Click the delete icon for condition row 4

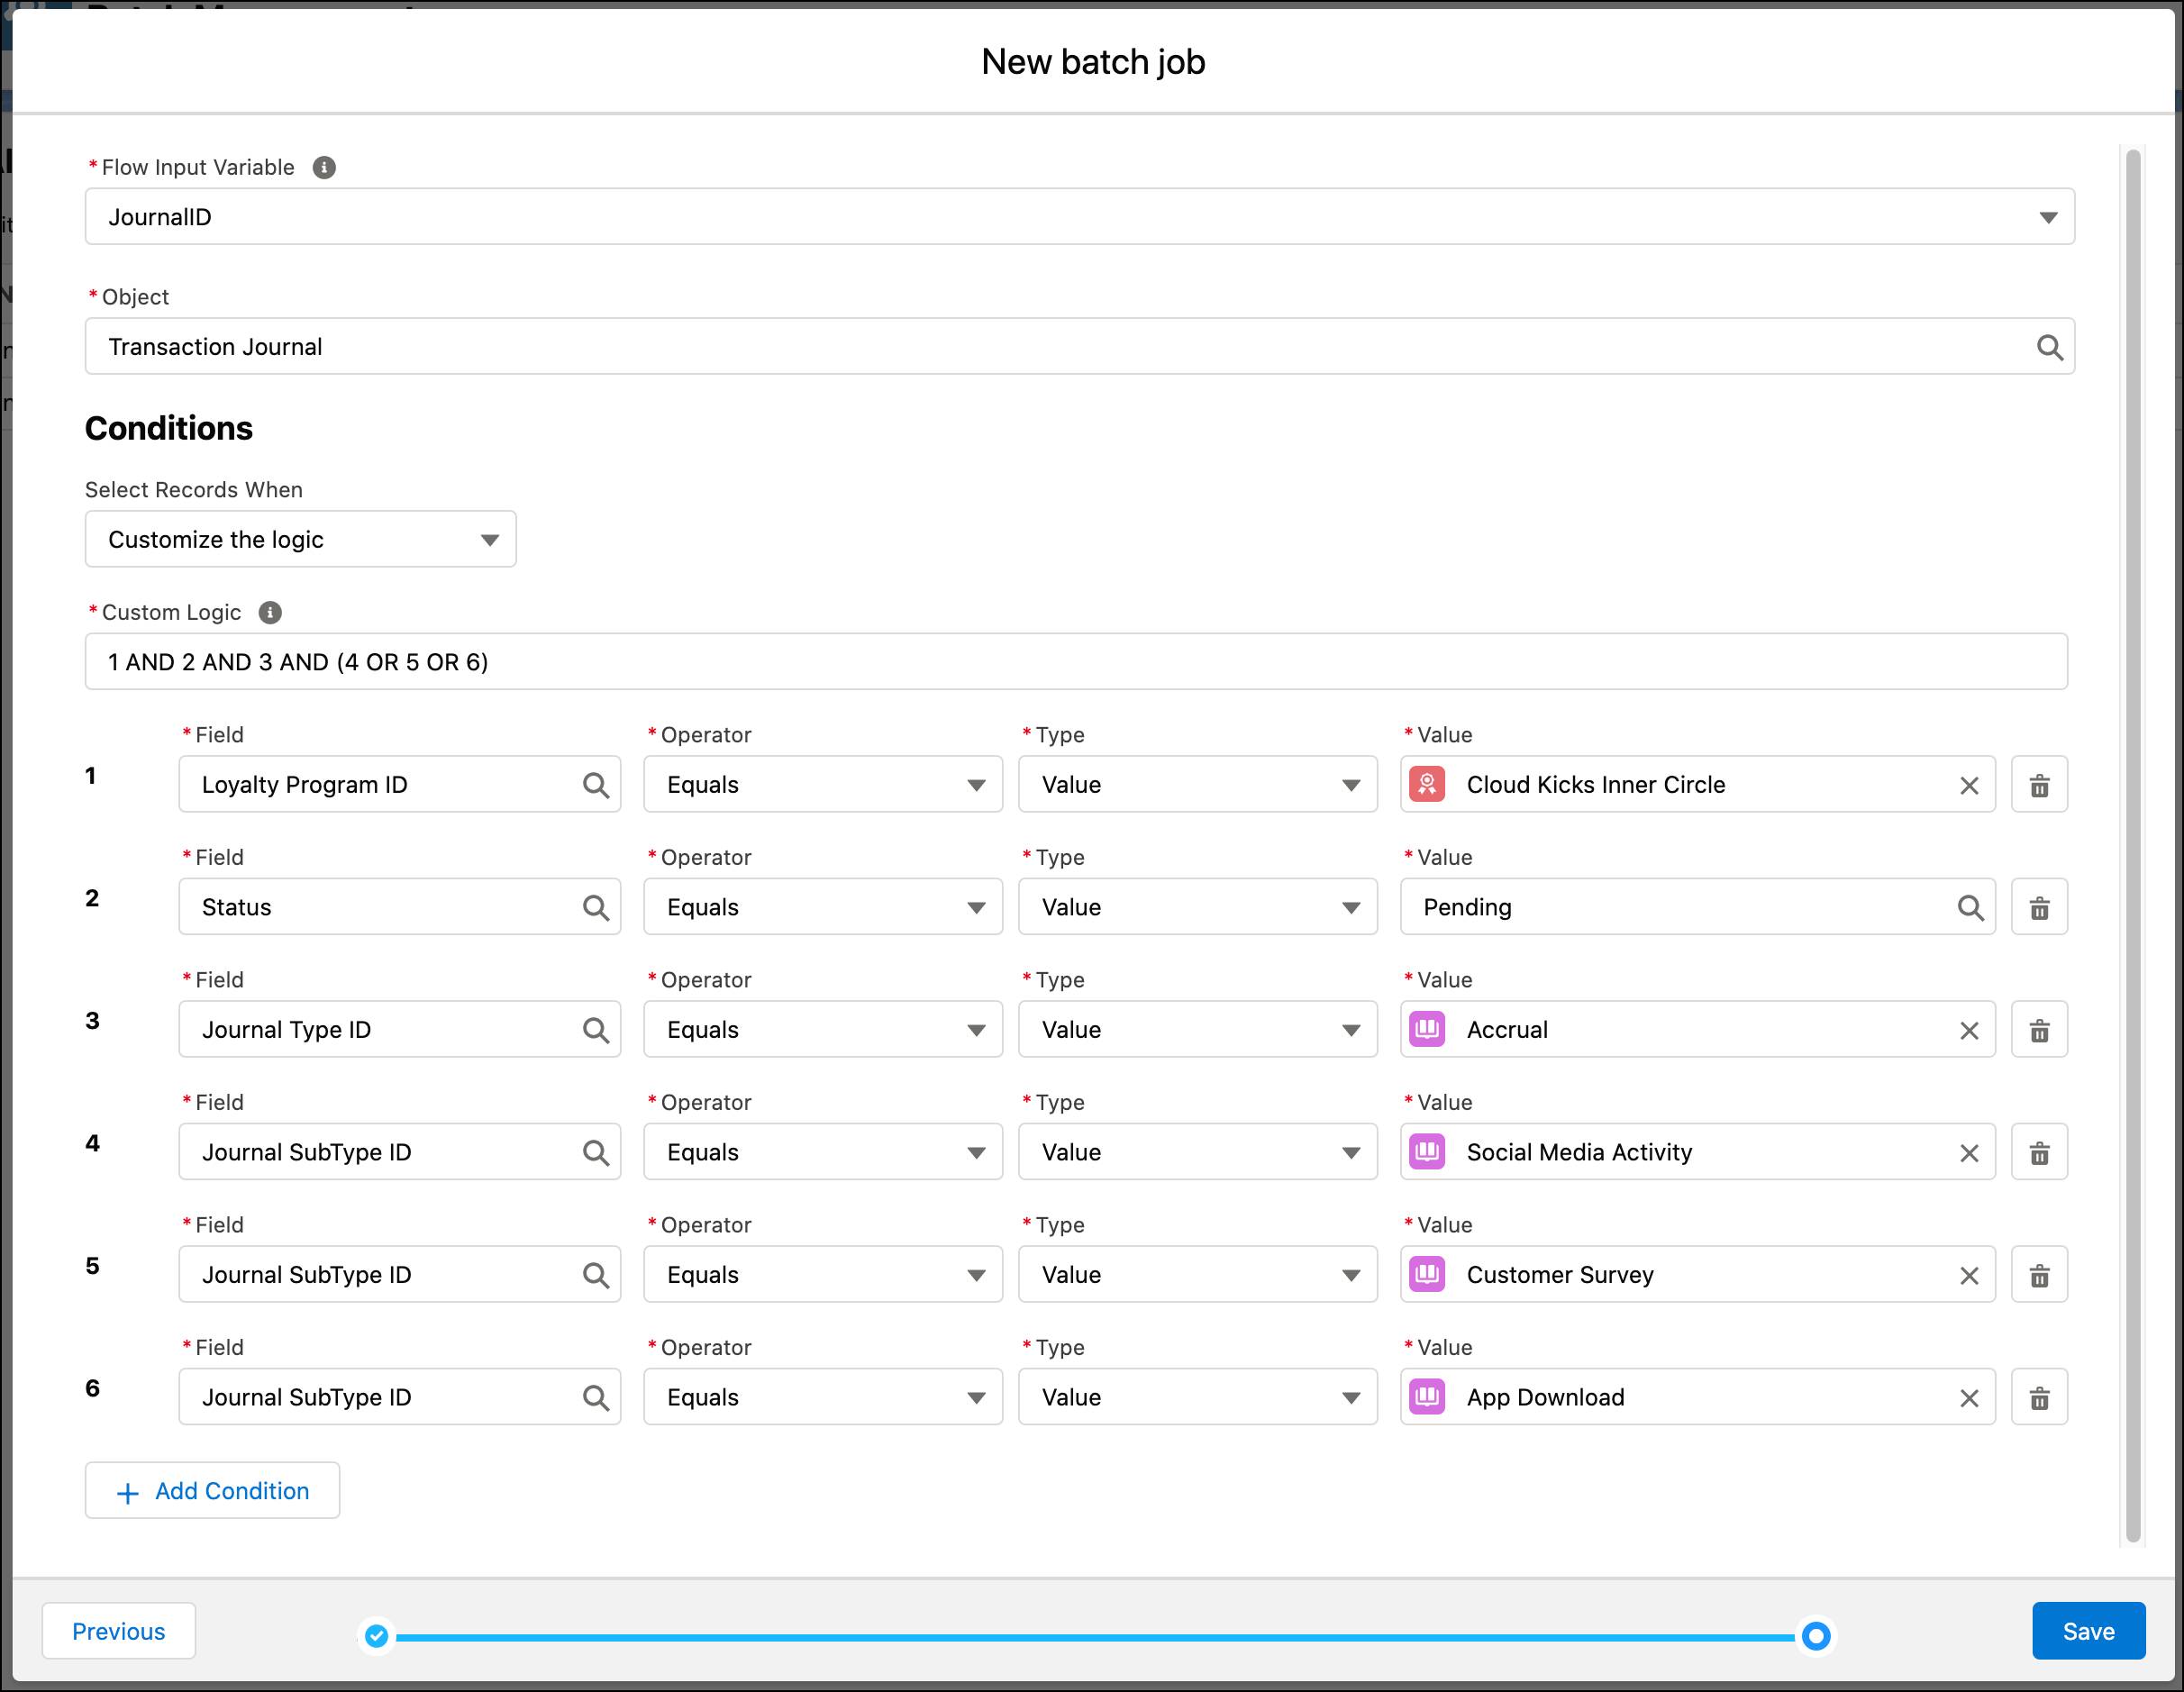coord(2039,1151)
